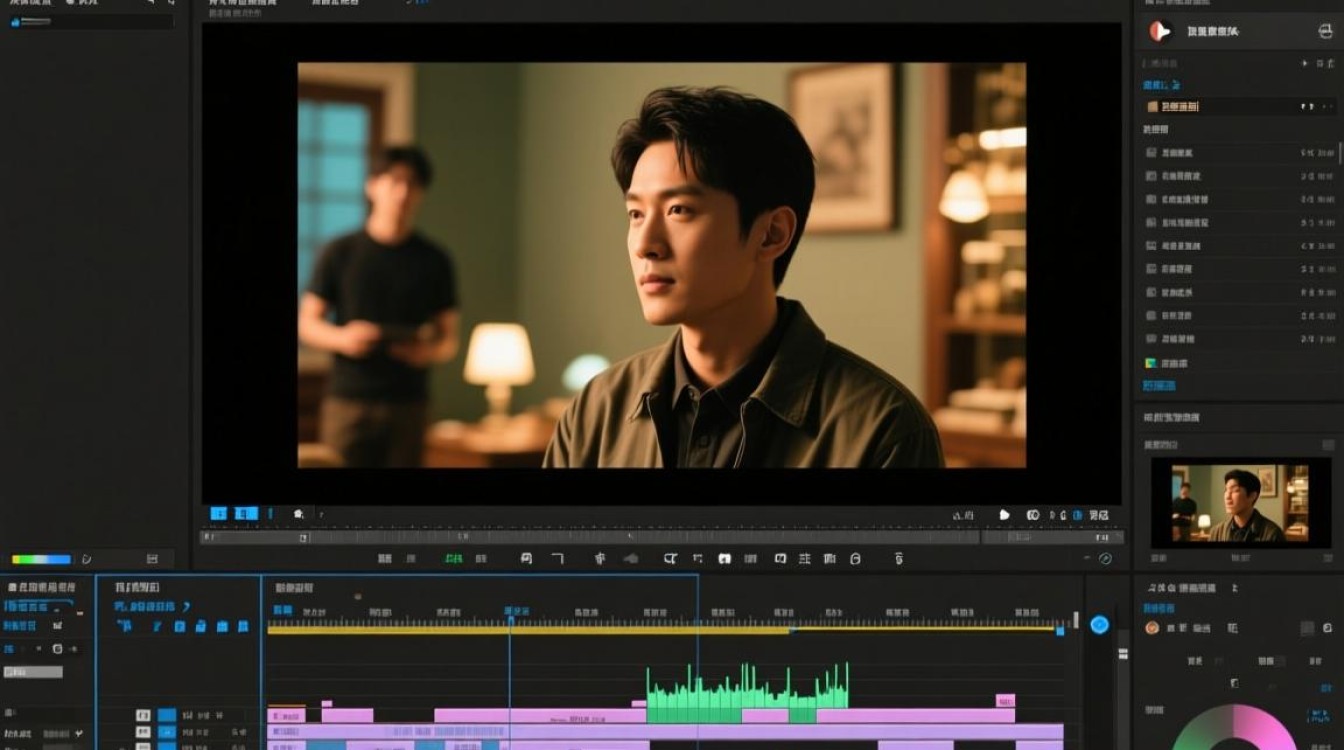Click the printer-shaped icon in the top-right panel header
Image resolution: width=1344 pixels, height=750 pixels.
(1326, 32)
